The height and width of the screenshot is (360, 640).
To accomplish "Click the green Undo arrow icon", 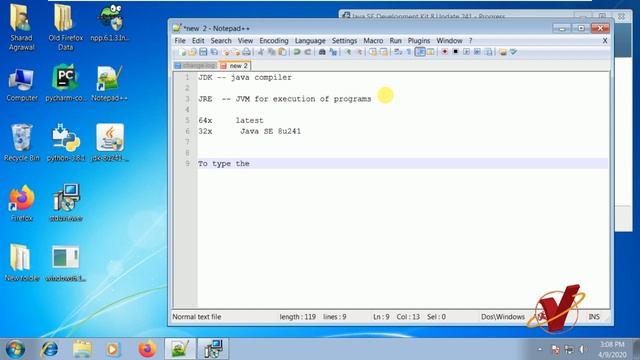I will pyautogui.click(x=297, y=52).
